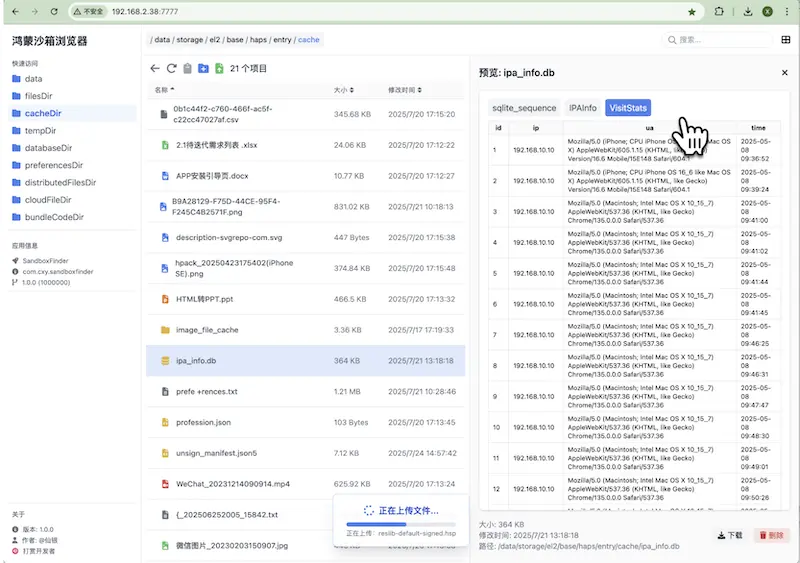
Task: Bookmark page with the star icon
Action: pyautogui.click(x=692, y=12)
